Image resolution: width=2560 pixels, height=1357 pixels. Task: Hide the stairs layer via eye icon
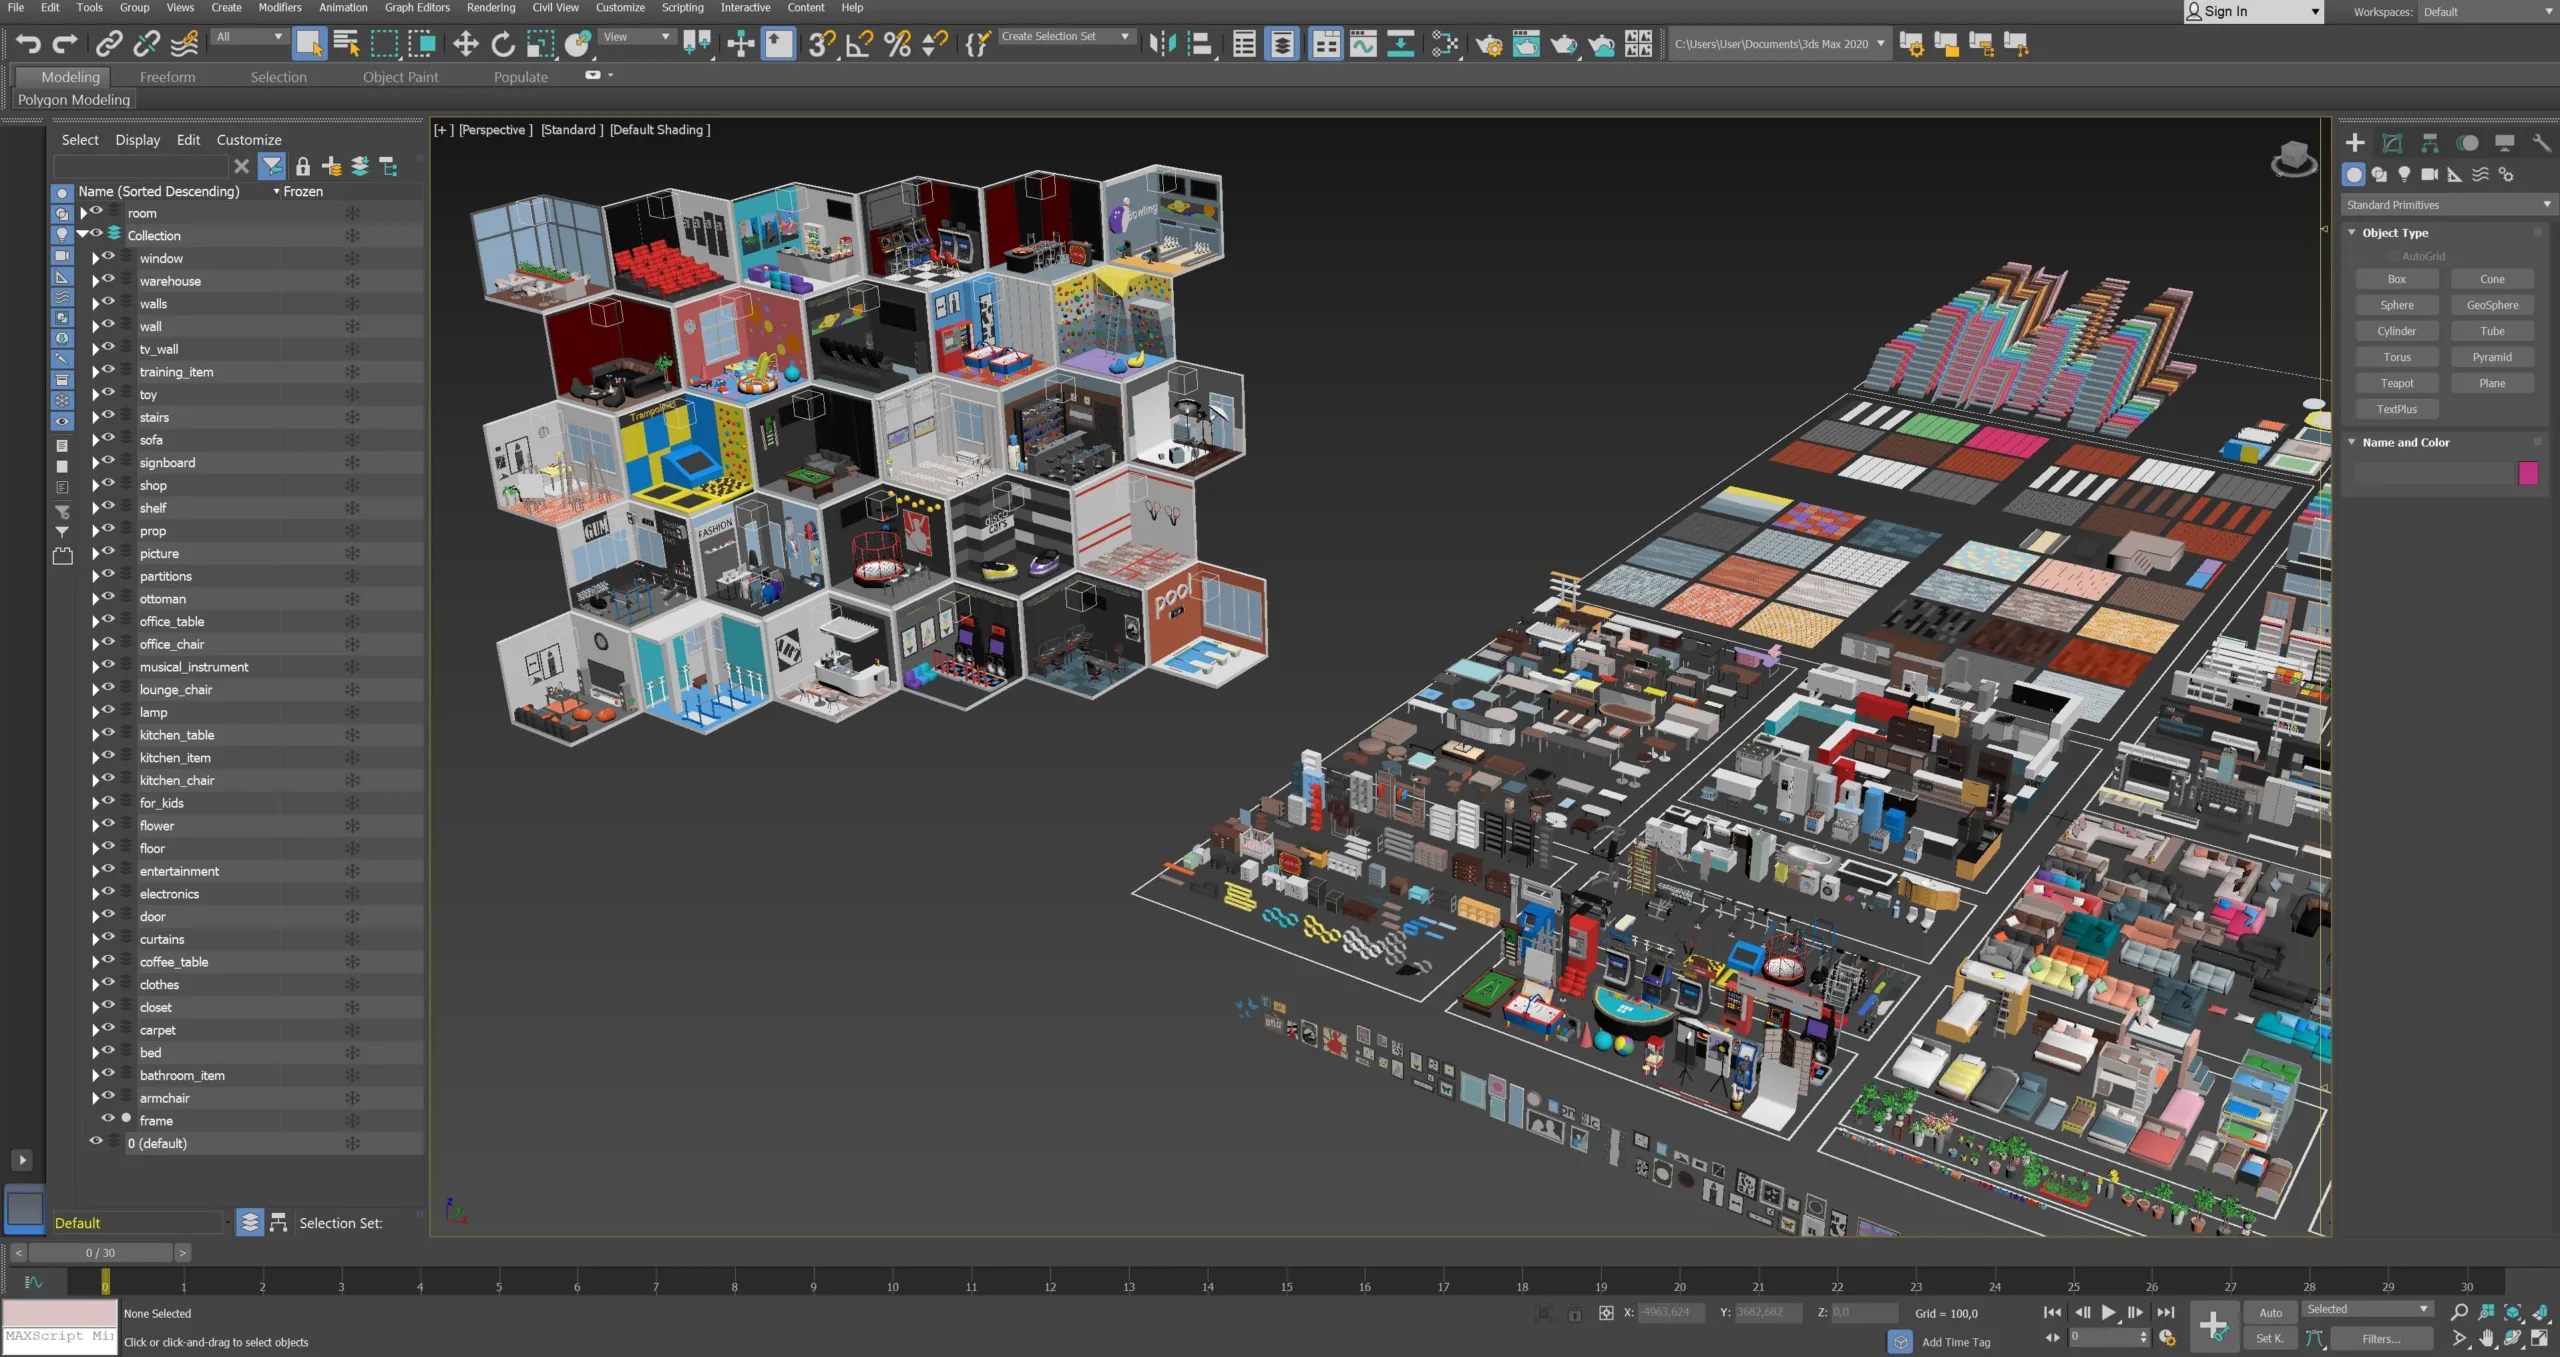[108, 416]
